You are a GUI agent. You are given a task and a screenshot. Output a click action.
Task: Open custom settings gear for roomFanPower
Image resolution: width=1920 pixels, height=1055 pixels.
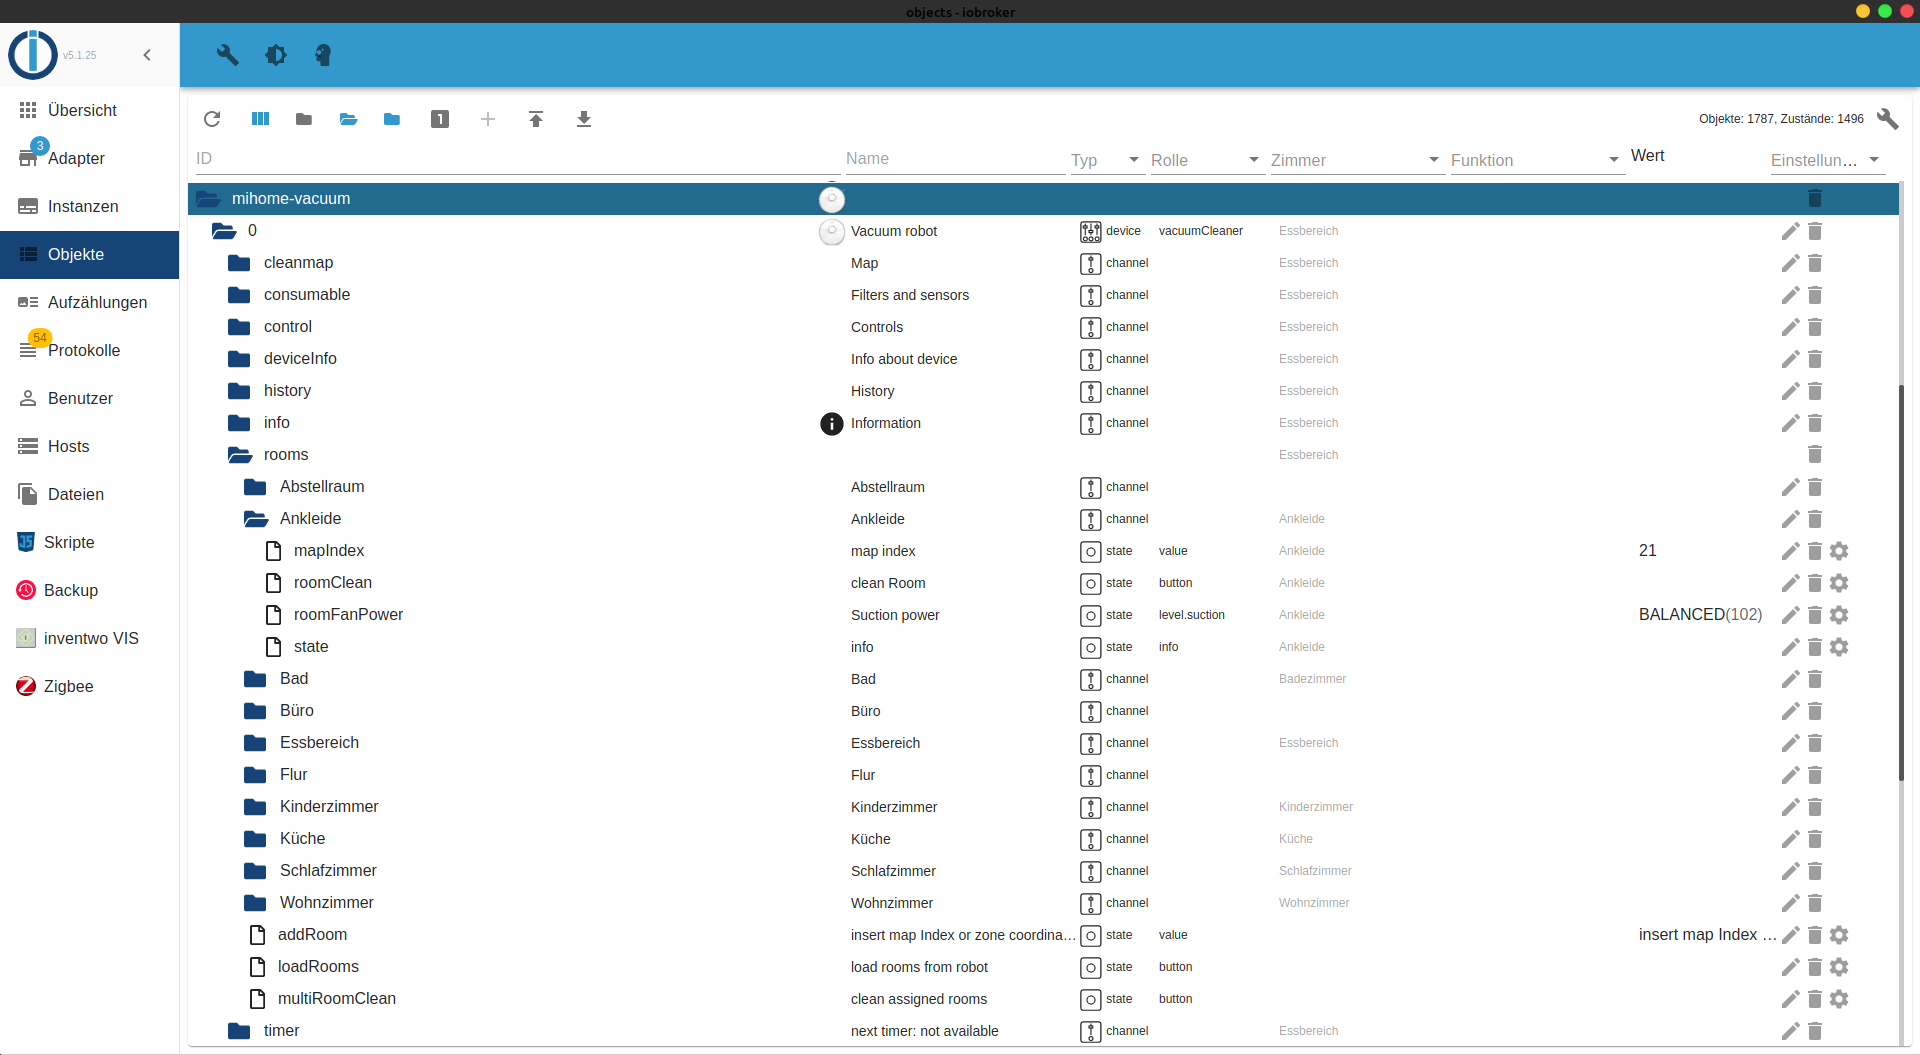click(1839, 615)
